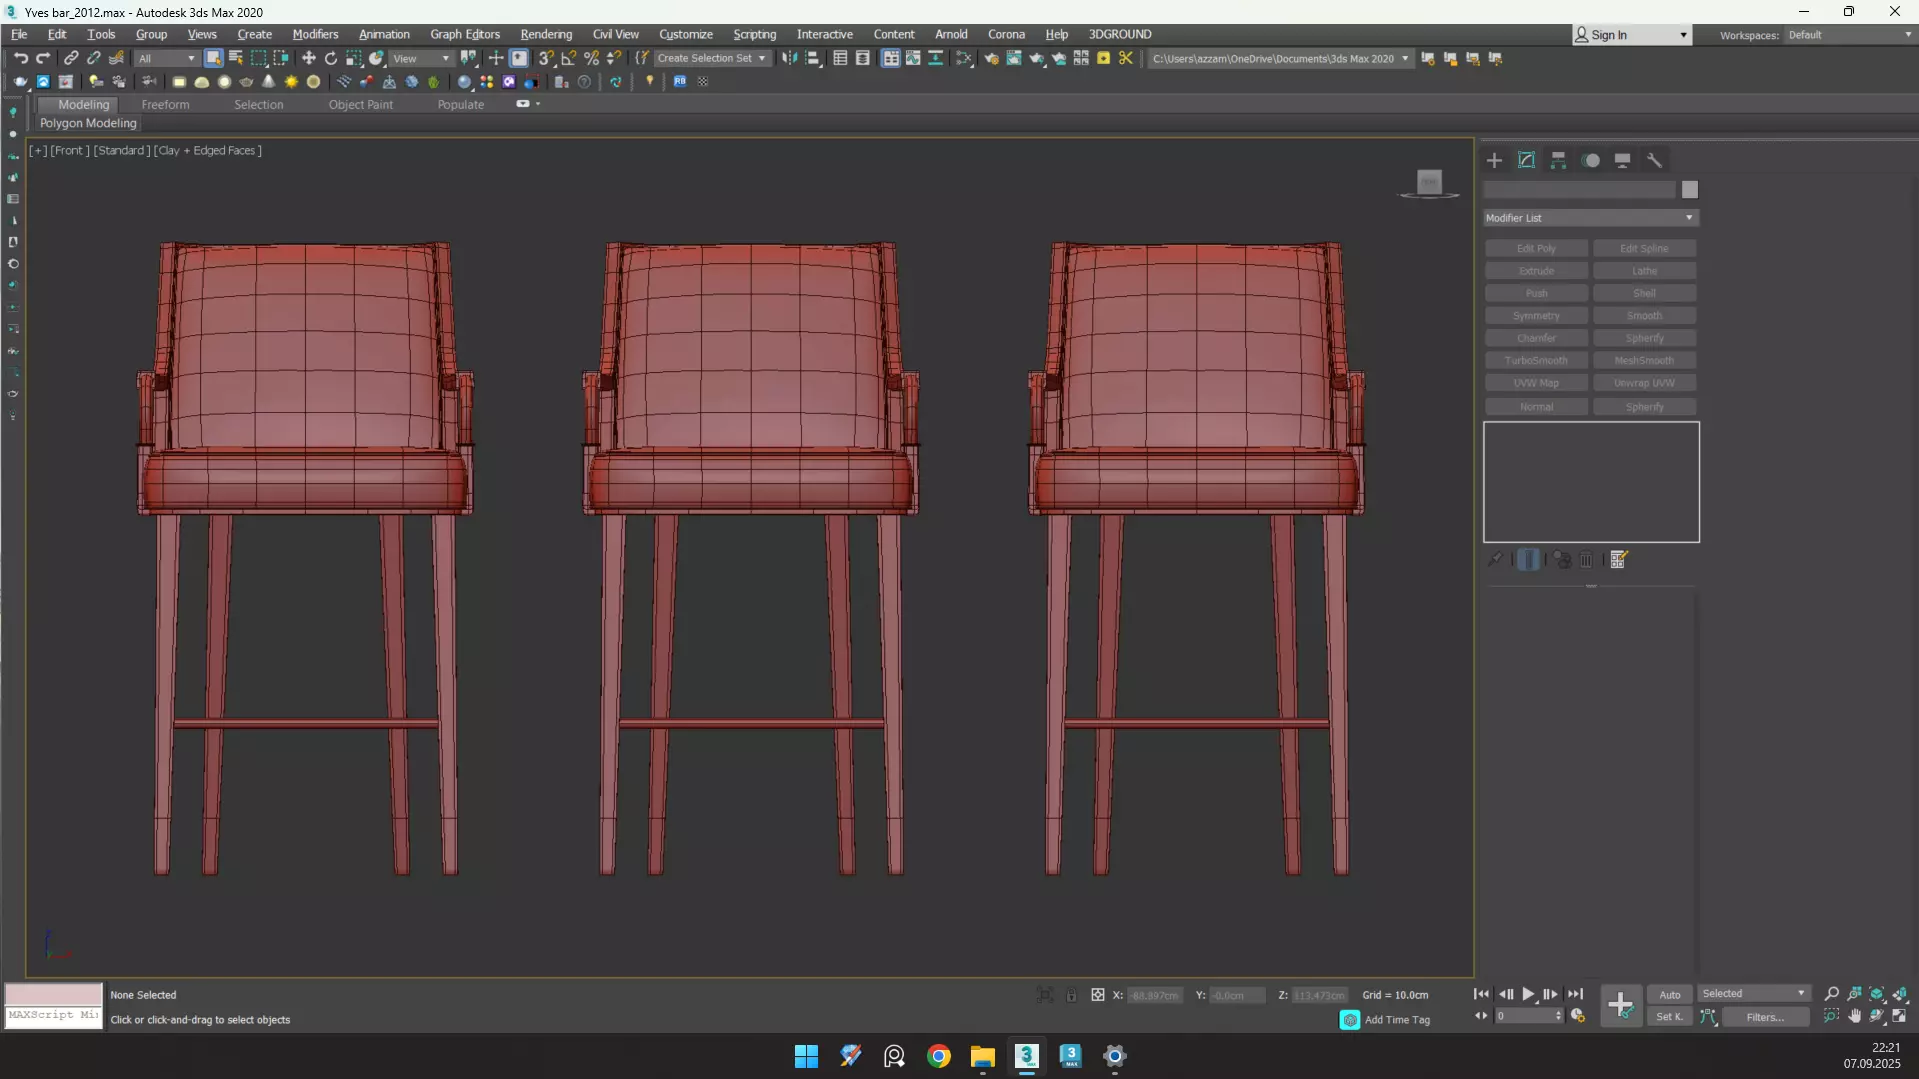Click the Mirror tool icon
The width and height of the screenshot is (1919, 1079).
click(790, 58)
